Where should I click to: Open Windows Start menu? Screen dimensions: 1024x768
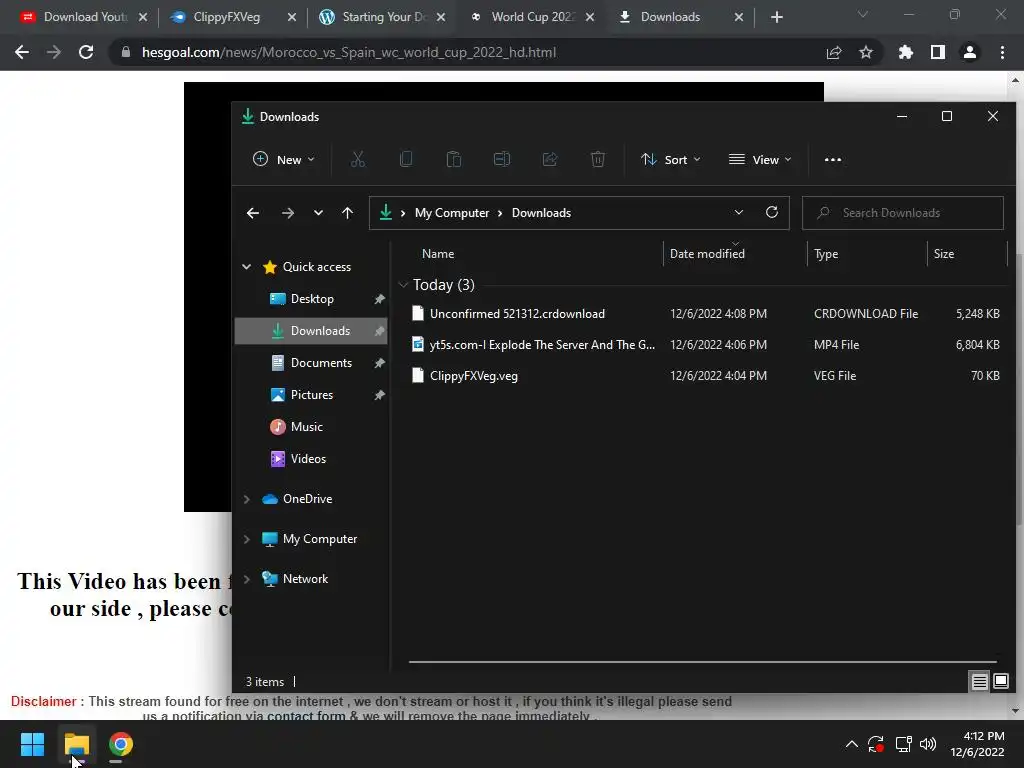[x=32, y=744]
